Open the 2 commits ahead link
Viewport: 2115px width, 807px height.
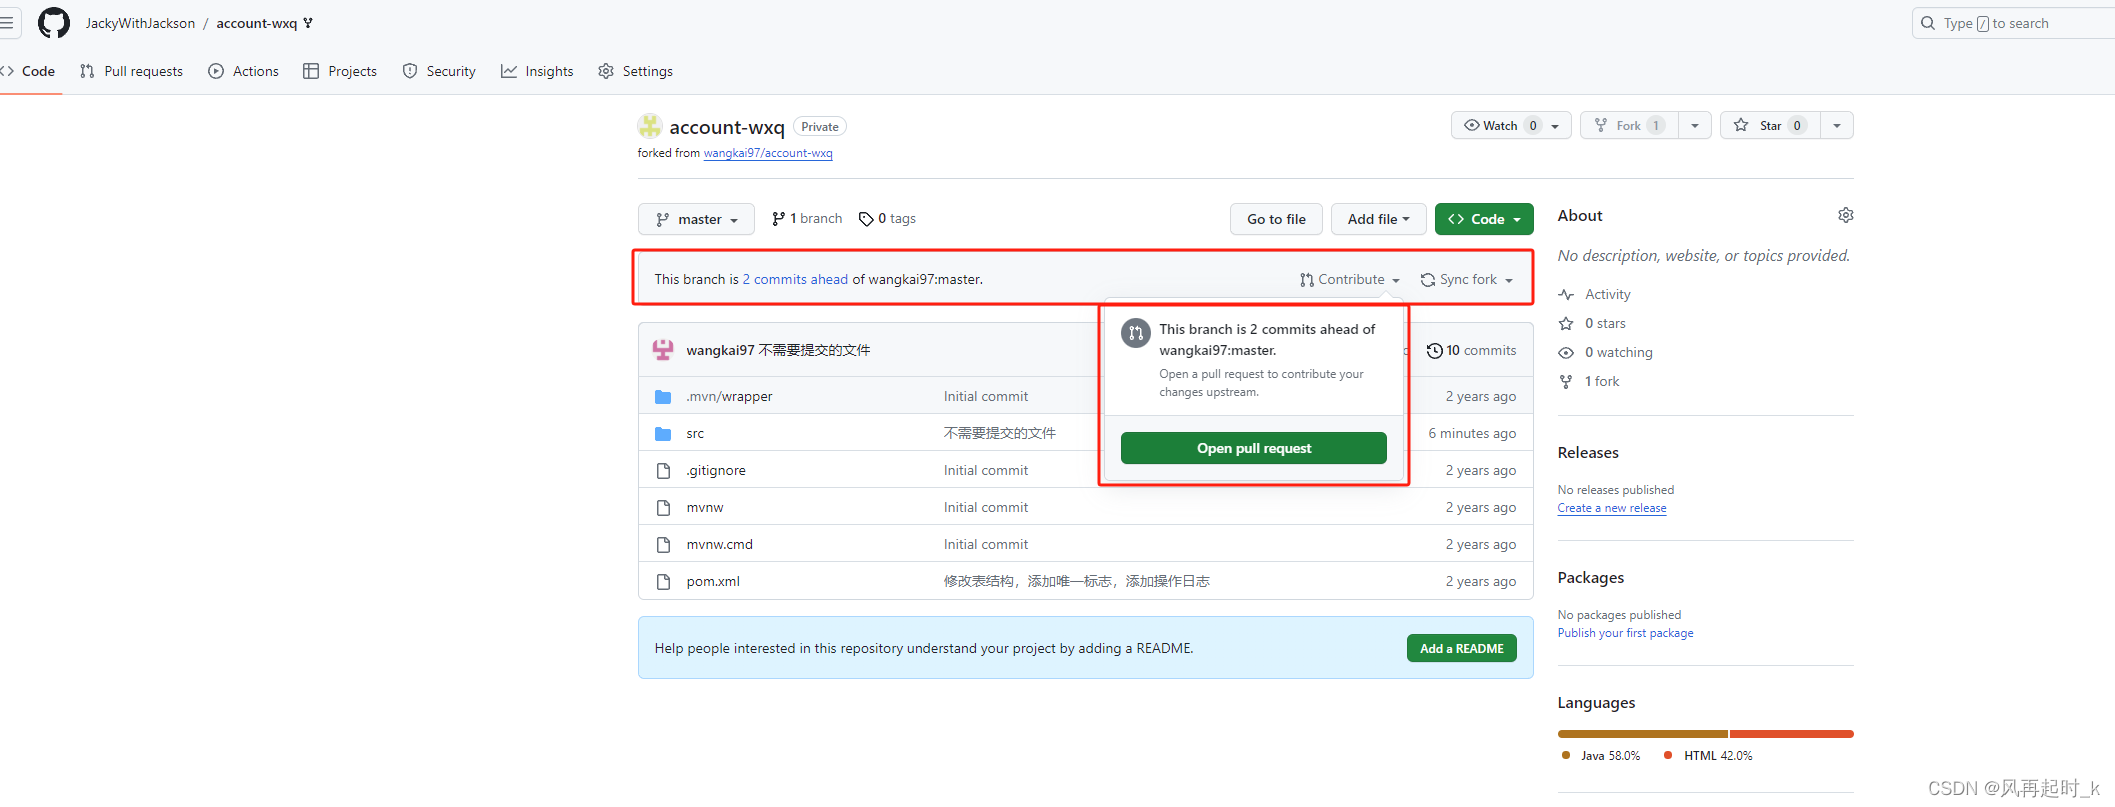point(795,280)
